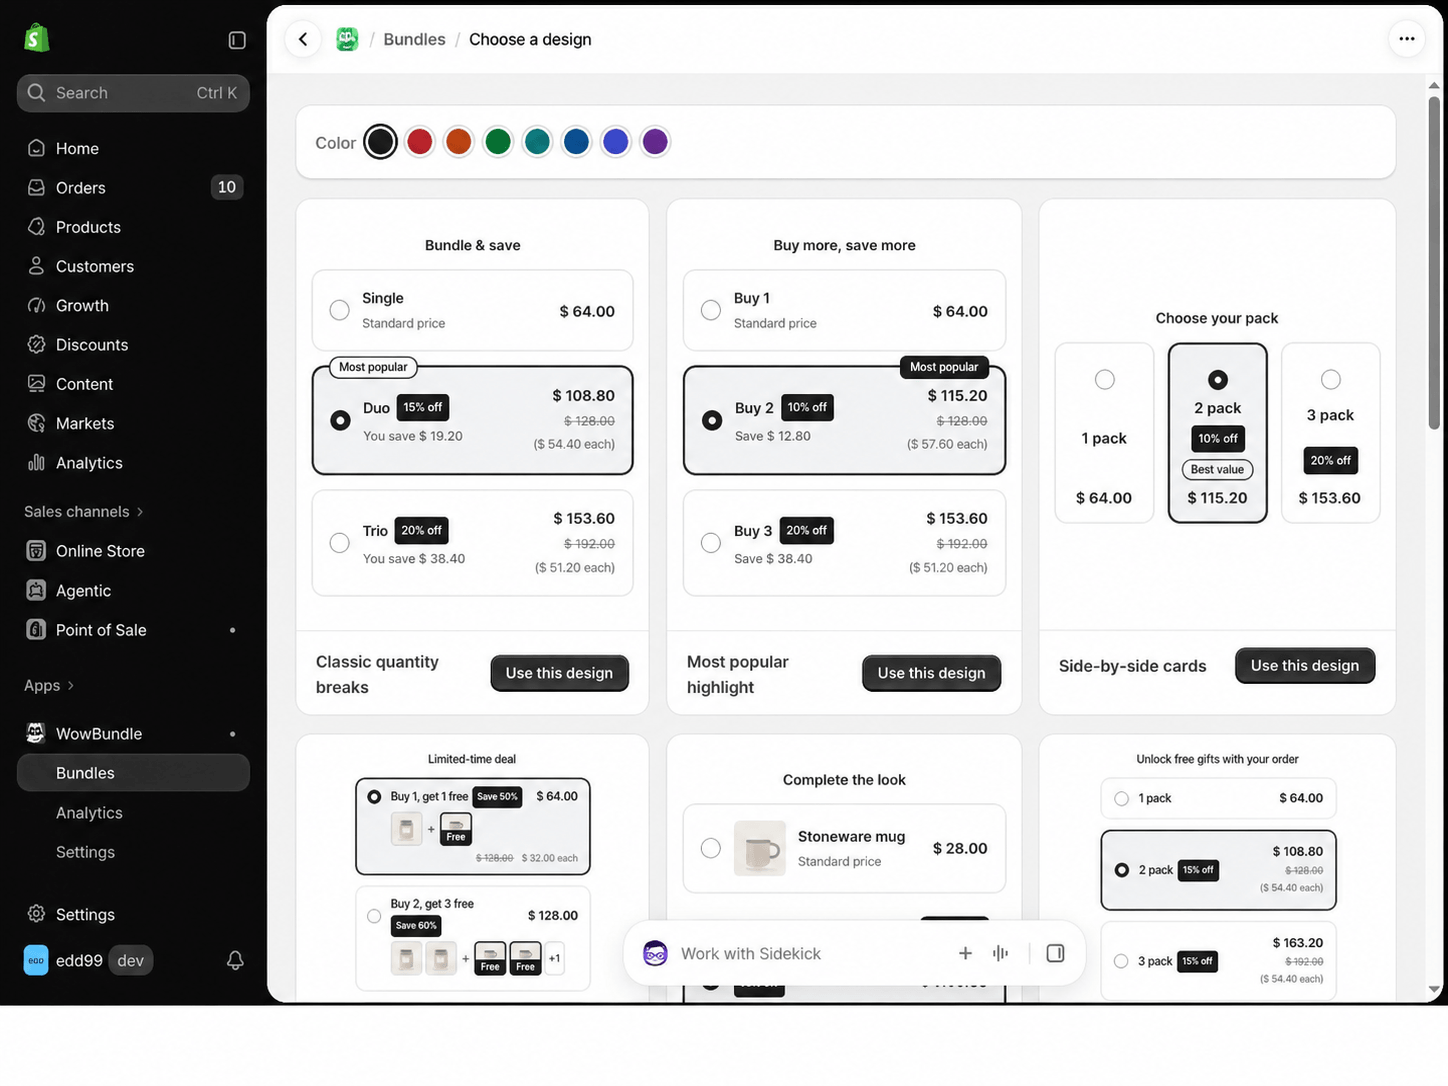Click the back arrow button

coord(303,39)
